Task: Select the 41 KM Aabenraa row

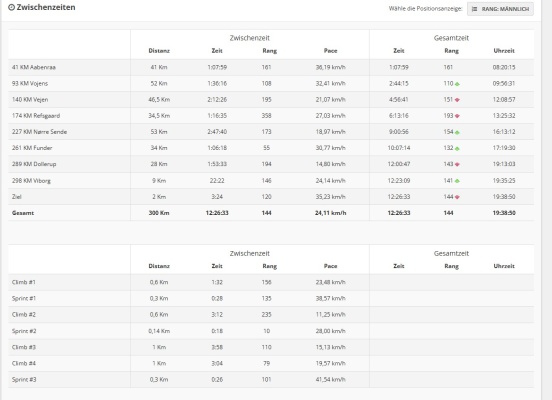Action: 271,67
